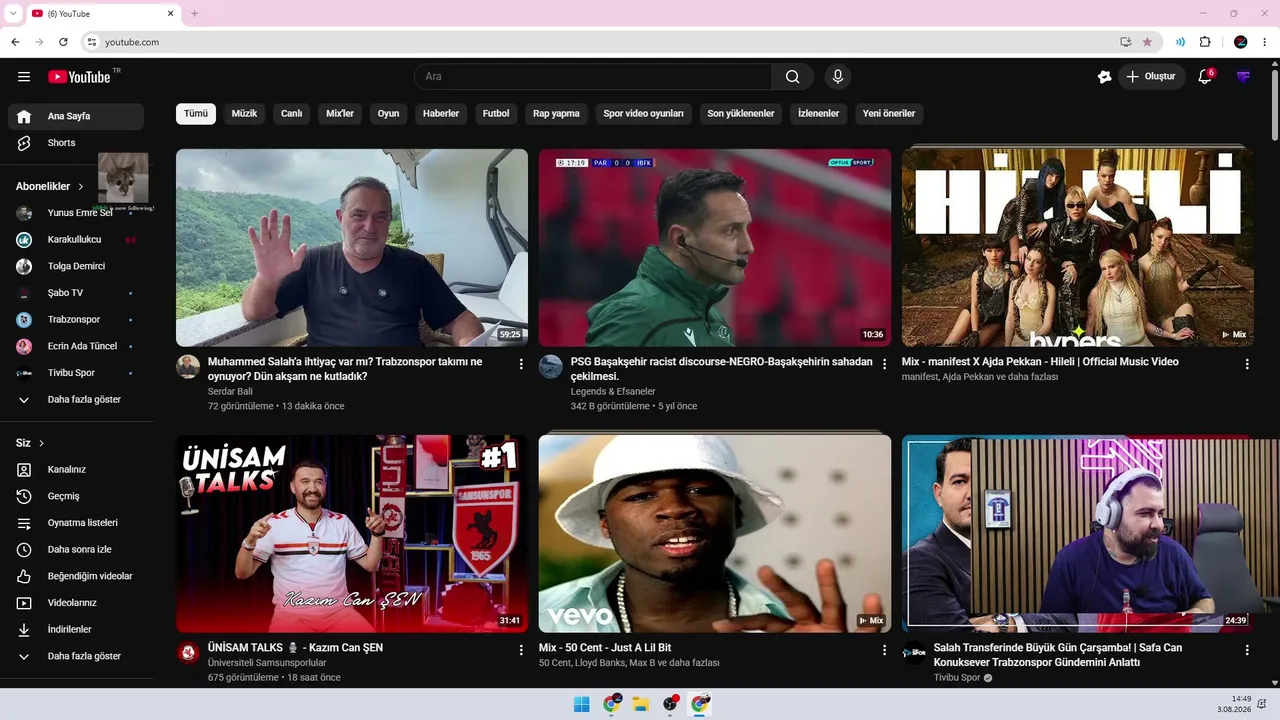Go back in the browser
This screenshot has width=1280, height=720.
(x=15, y=42)
